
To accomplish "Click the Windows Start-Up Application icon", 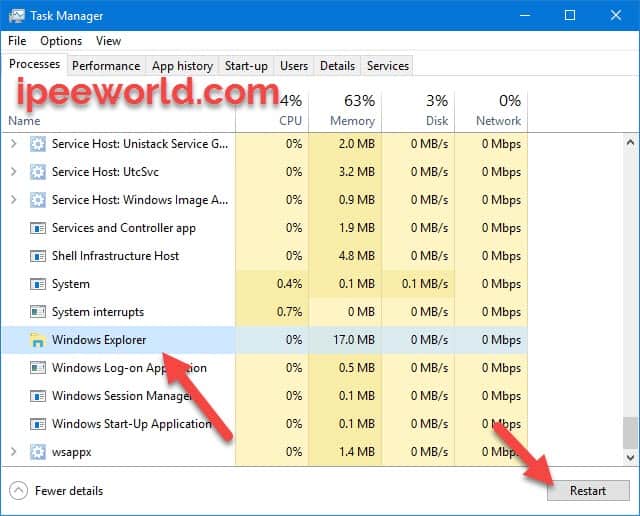I will click(38, 424).
